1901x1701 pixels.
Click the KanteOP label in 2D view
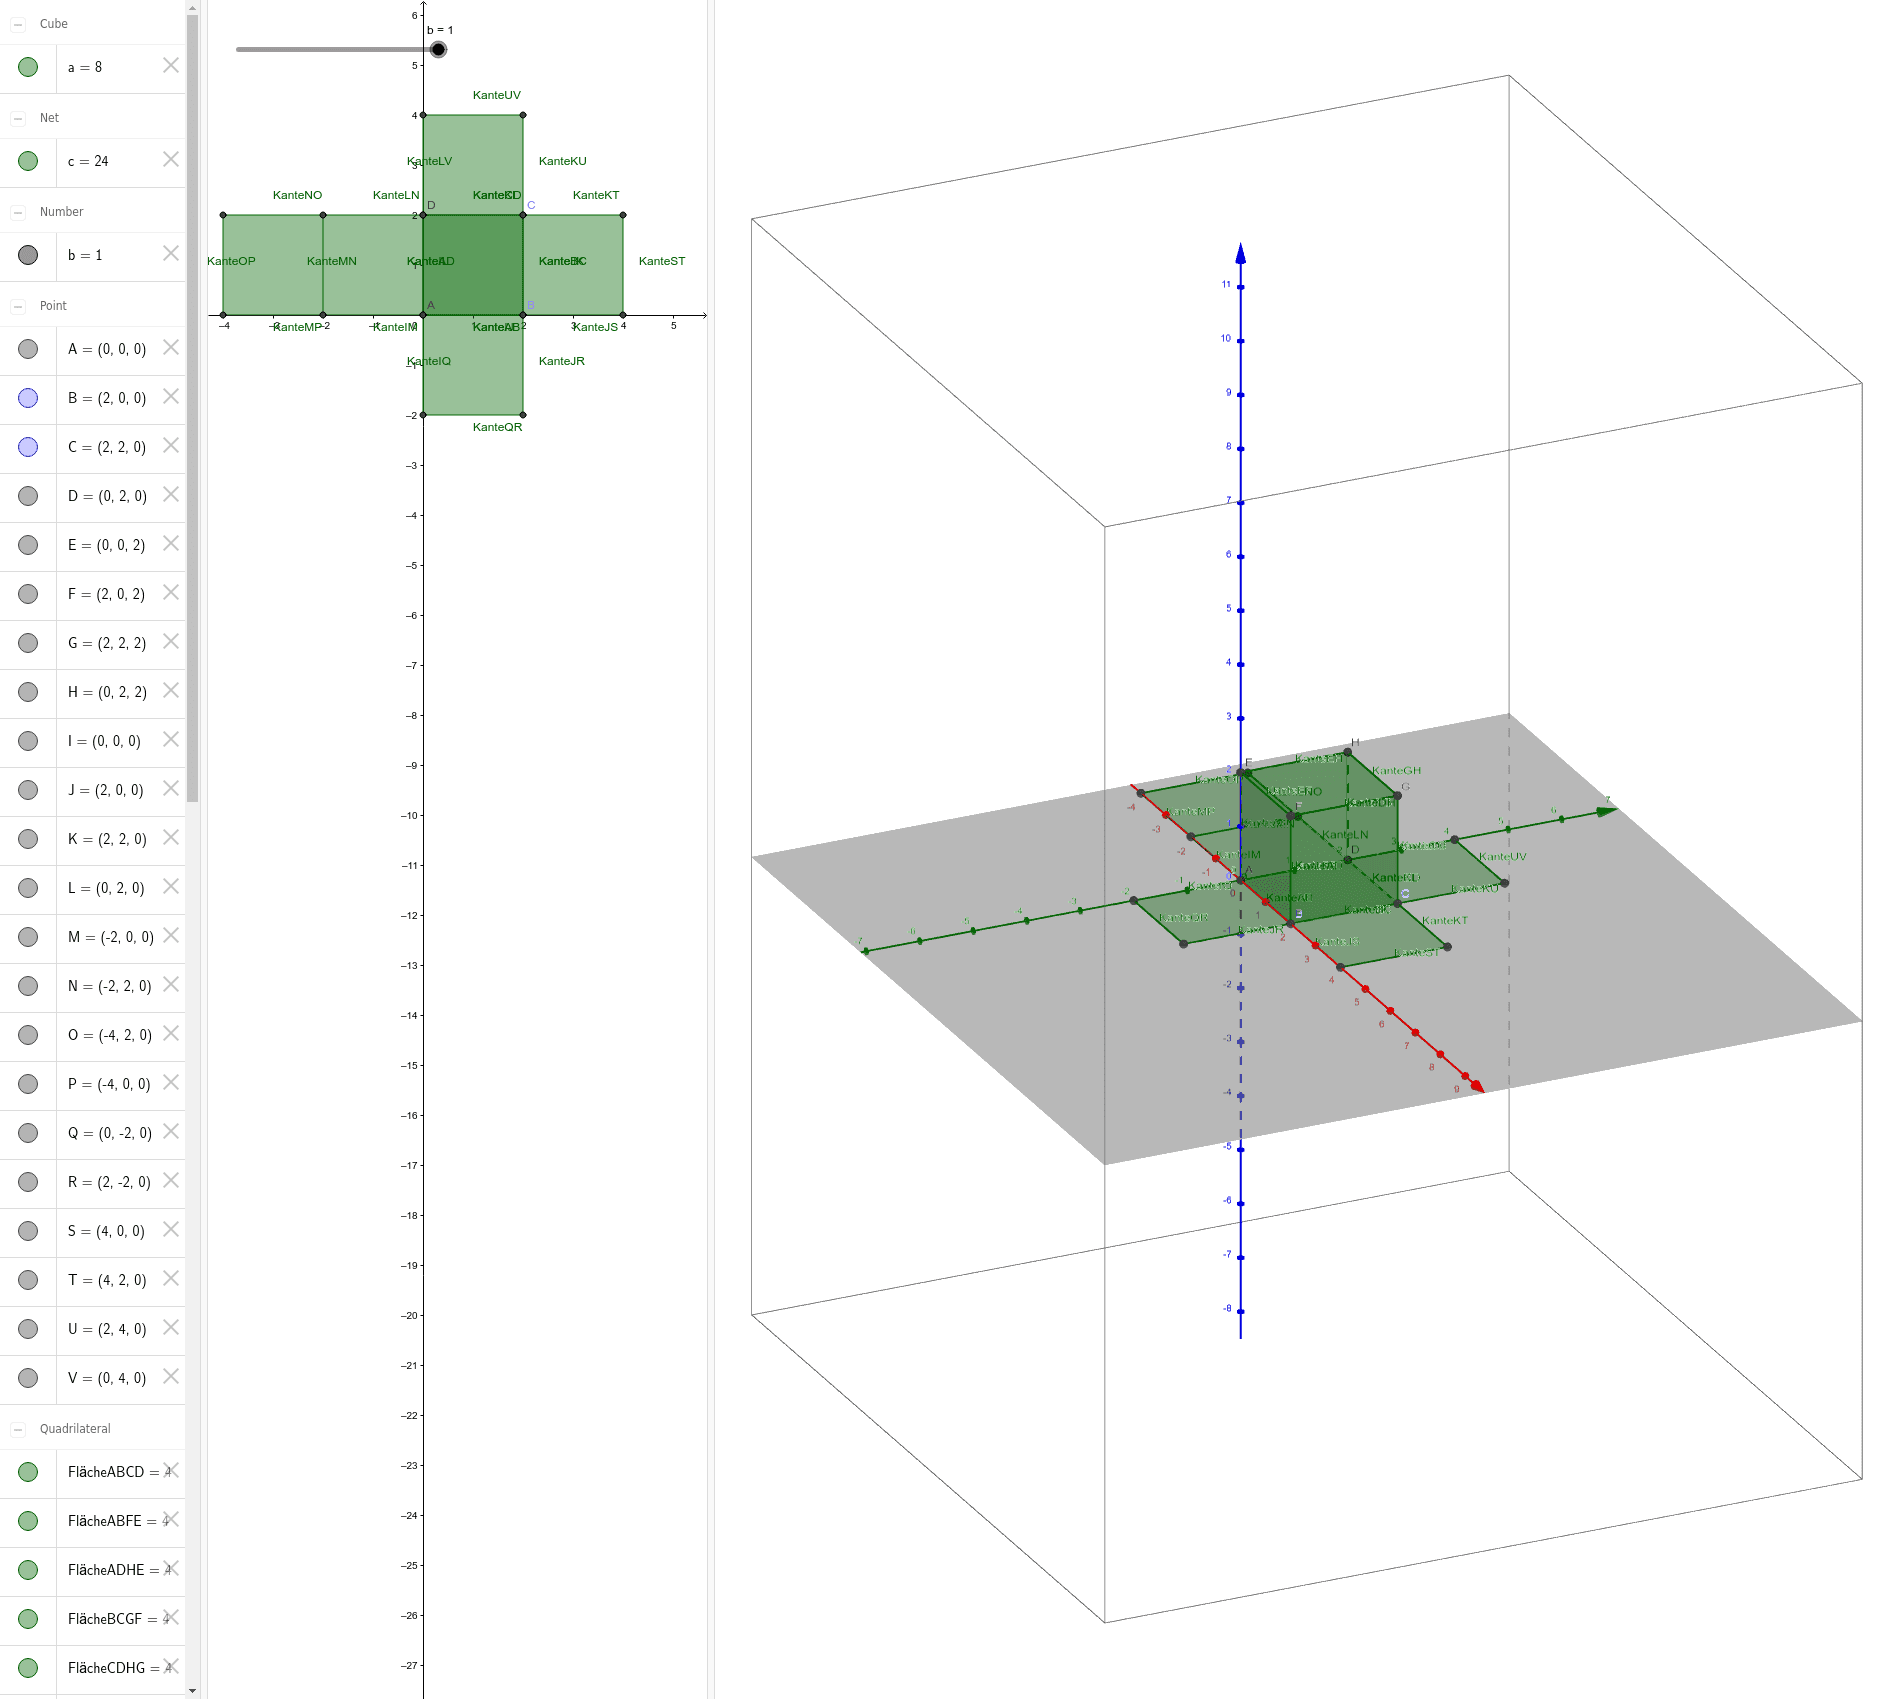[231, 261]
